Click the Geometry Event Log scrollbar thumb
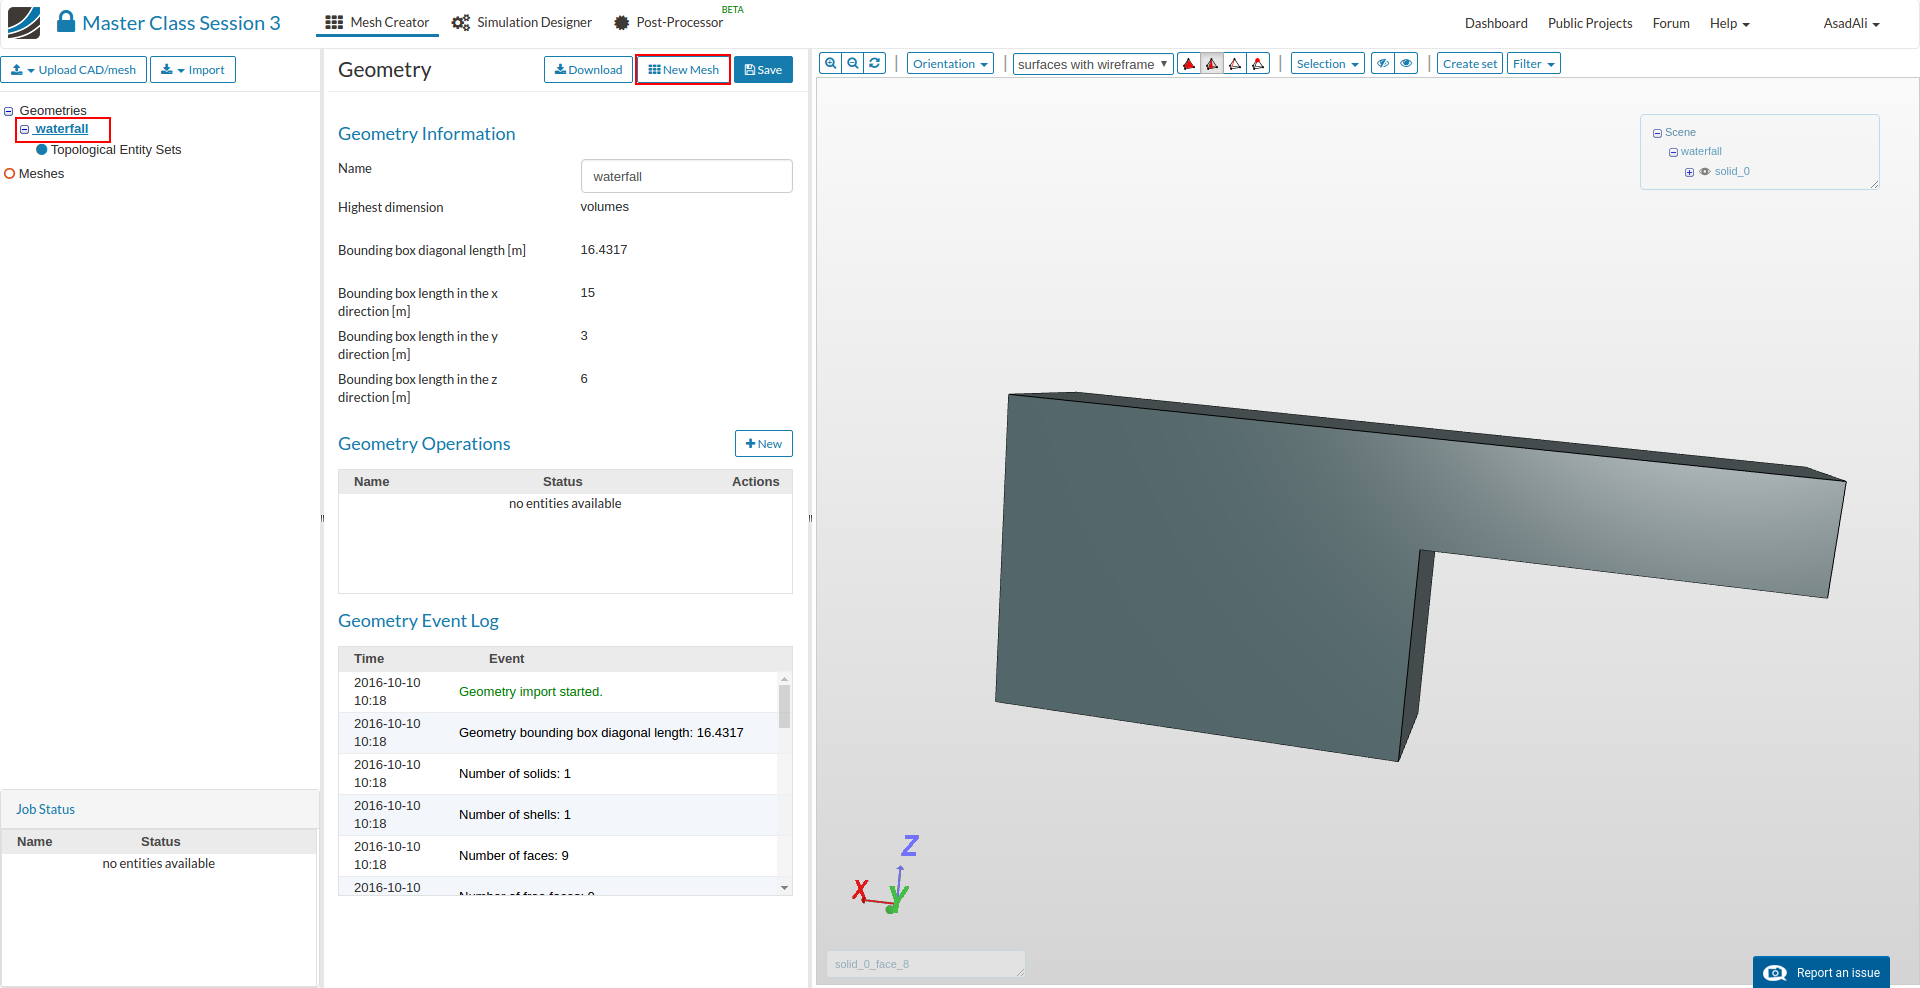The height and width of the screenshot is (988, 1920). click(784, 706)
